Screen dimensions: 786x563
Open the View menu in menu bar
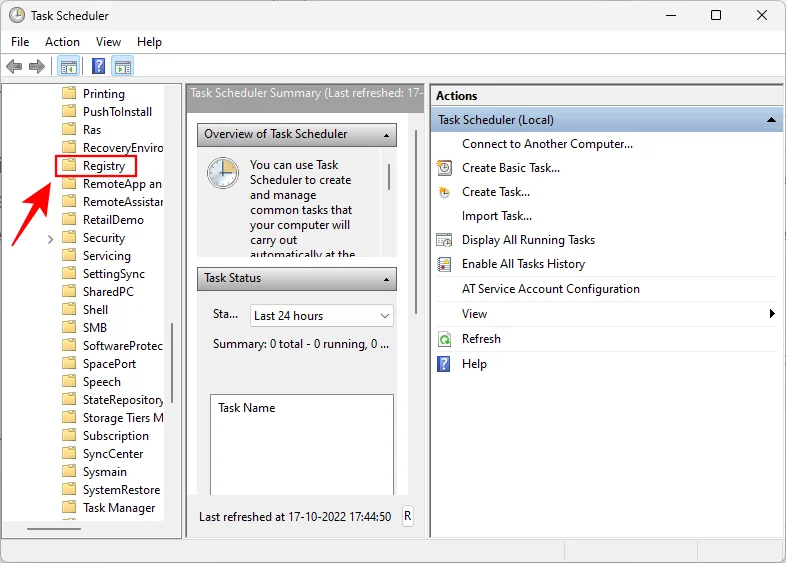tap(108, 42)
